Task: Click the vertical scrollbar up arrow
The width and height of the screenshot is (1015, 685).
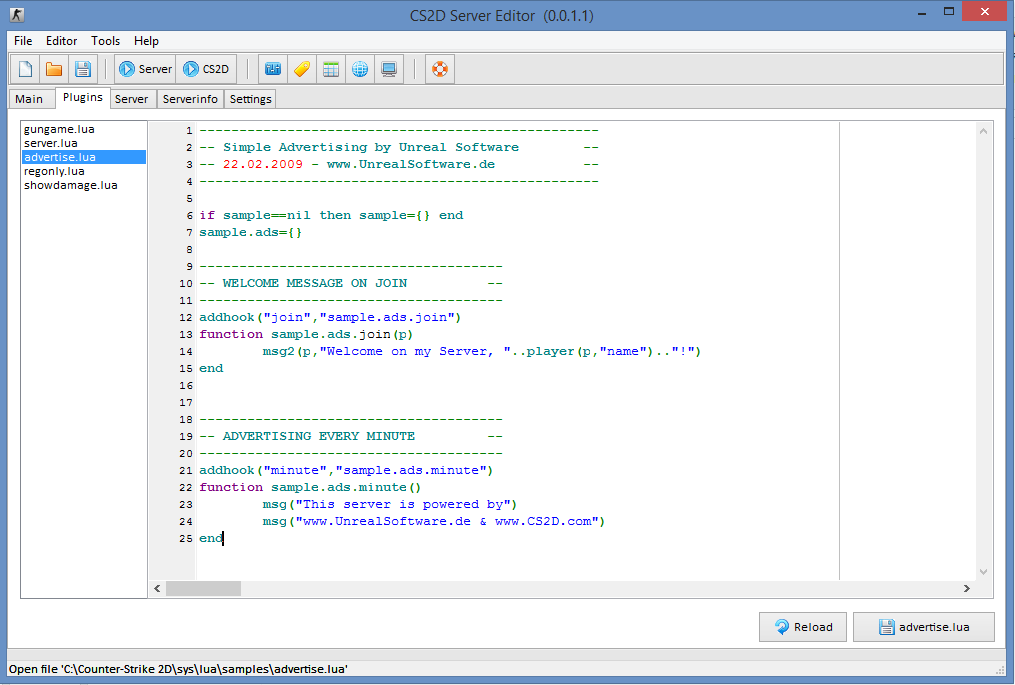Action: (983, 131)
